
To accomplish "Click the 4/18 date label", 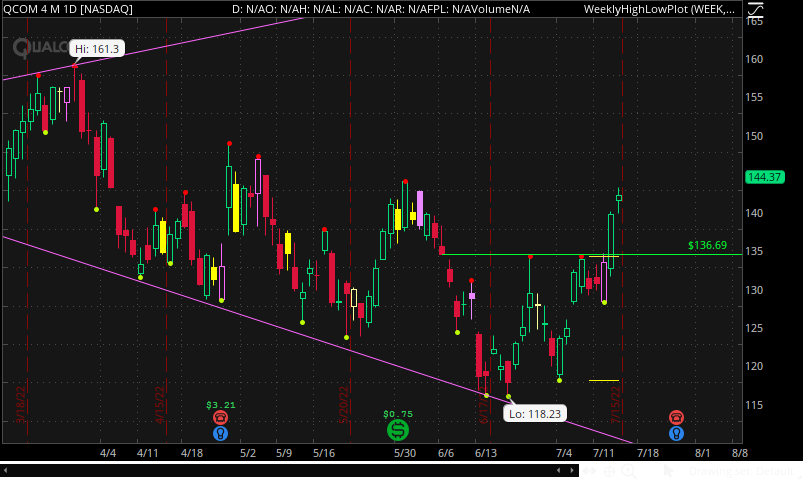I will point(192,453).
